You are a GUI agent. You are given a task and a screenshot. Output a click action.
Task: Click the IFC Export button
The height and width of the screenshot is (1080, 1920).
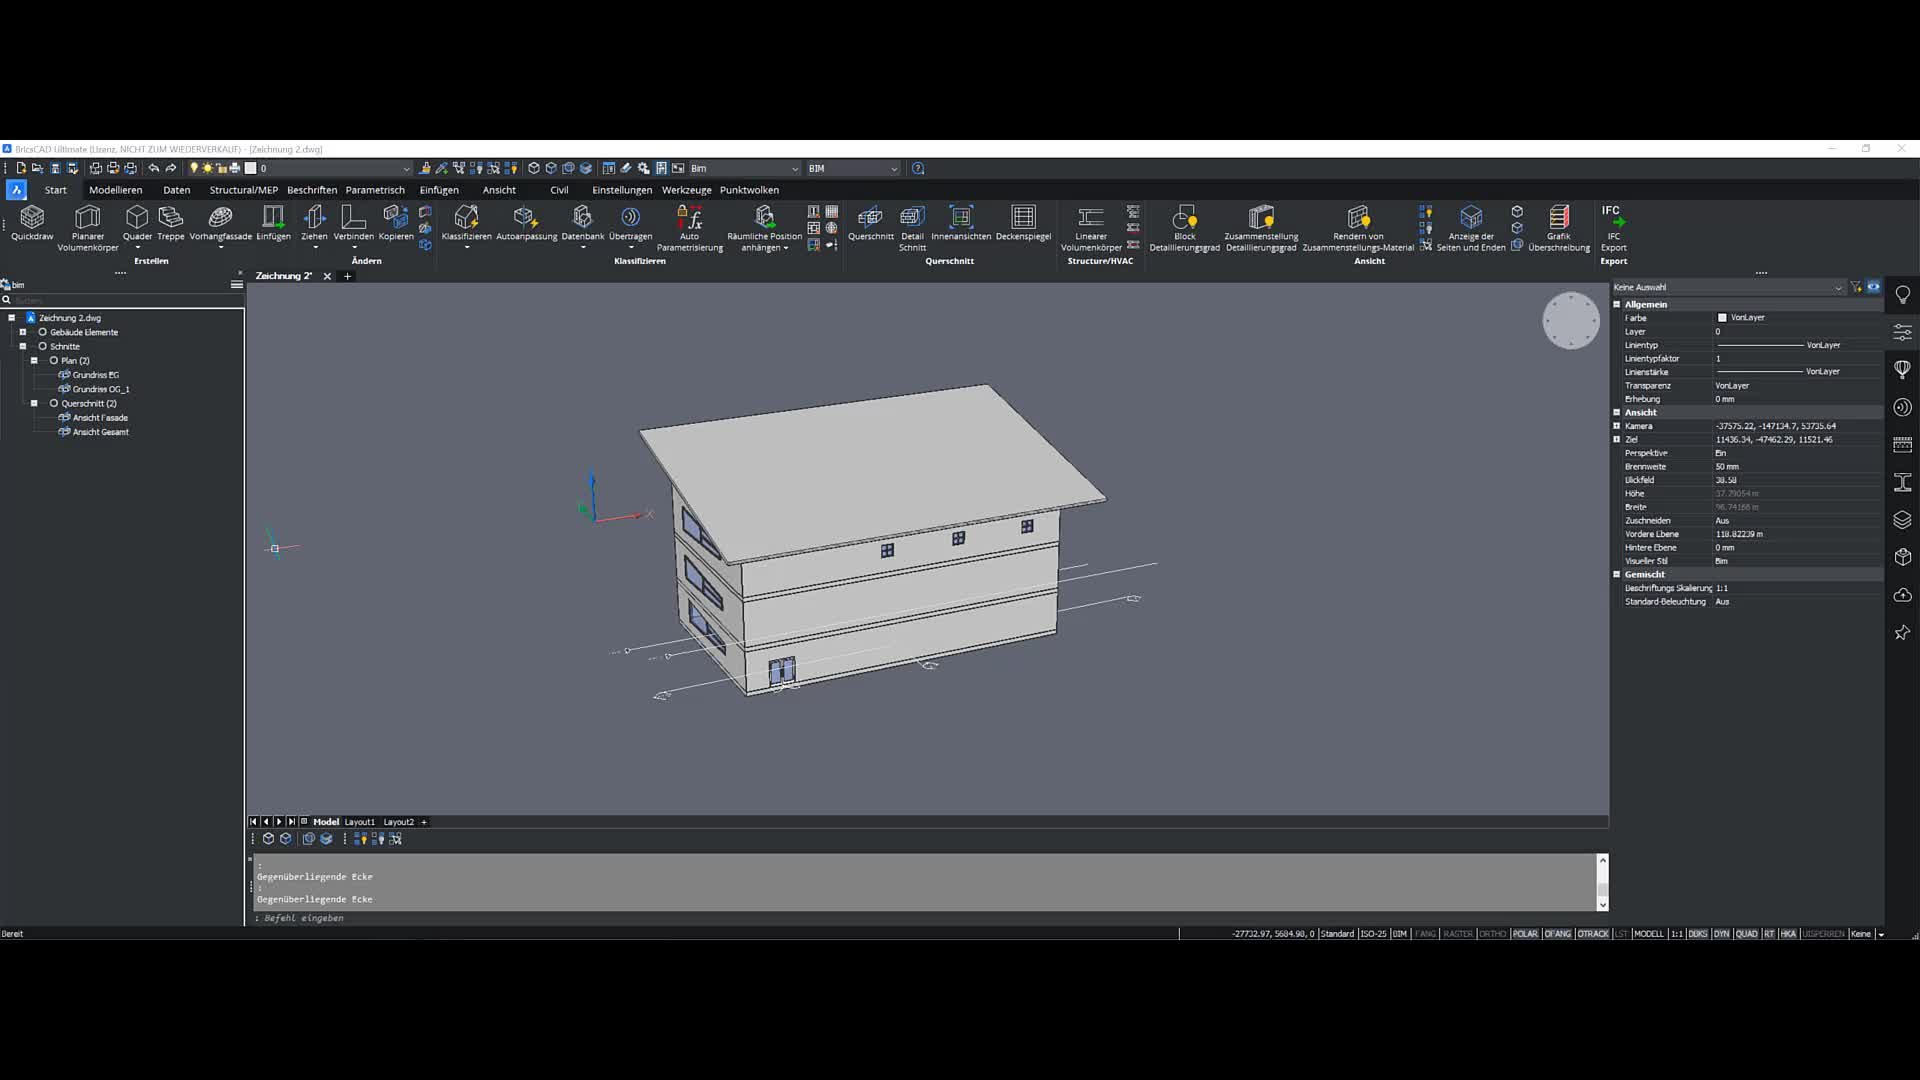click(1613, 228)
